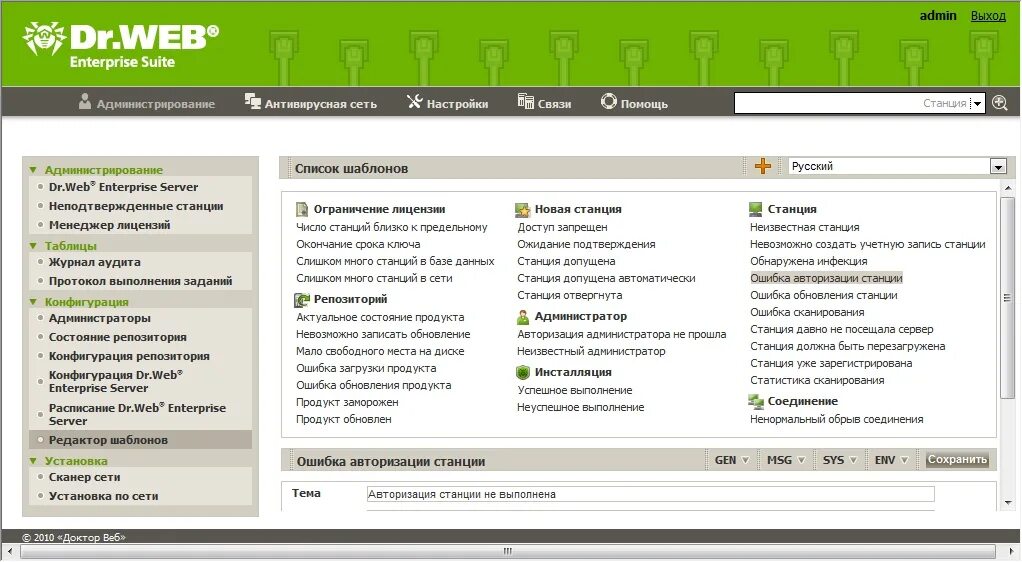Select template Станция отвергнута

[x=569, y=295]
